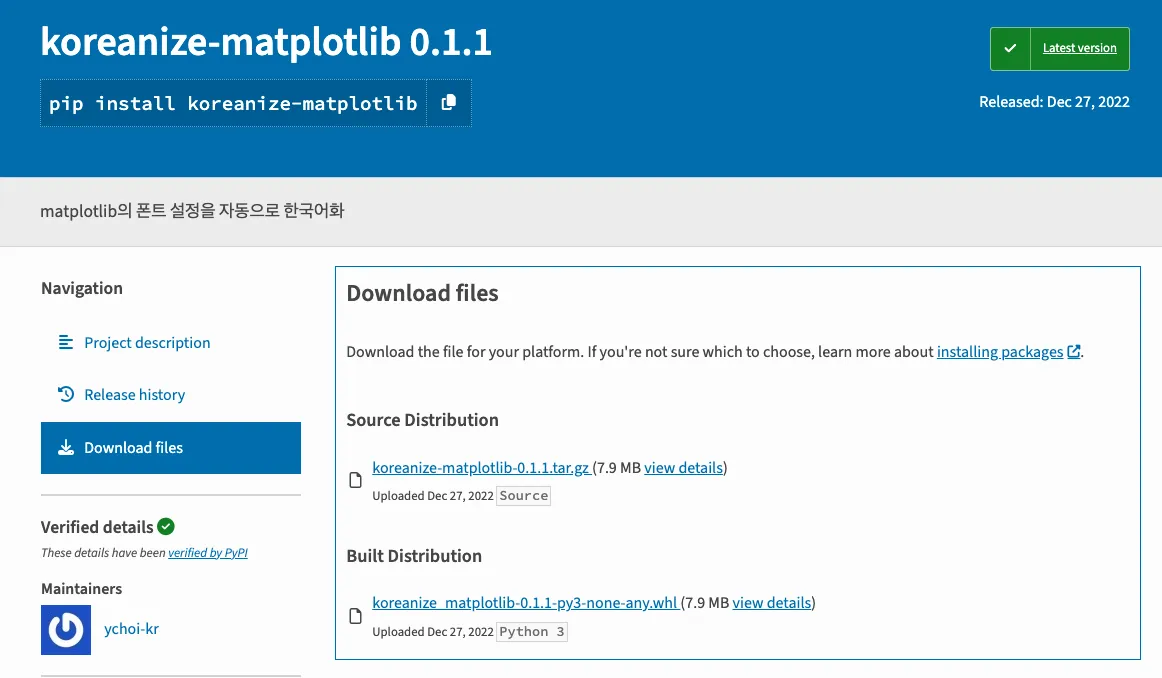This screenshot has width=1162, height=678.
Task: Download koreanize_matplotlib-0.1.1-py3-none-any.whl
Action: 525,603
